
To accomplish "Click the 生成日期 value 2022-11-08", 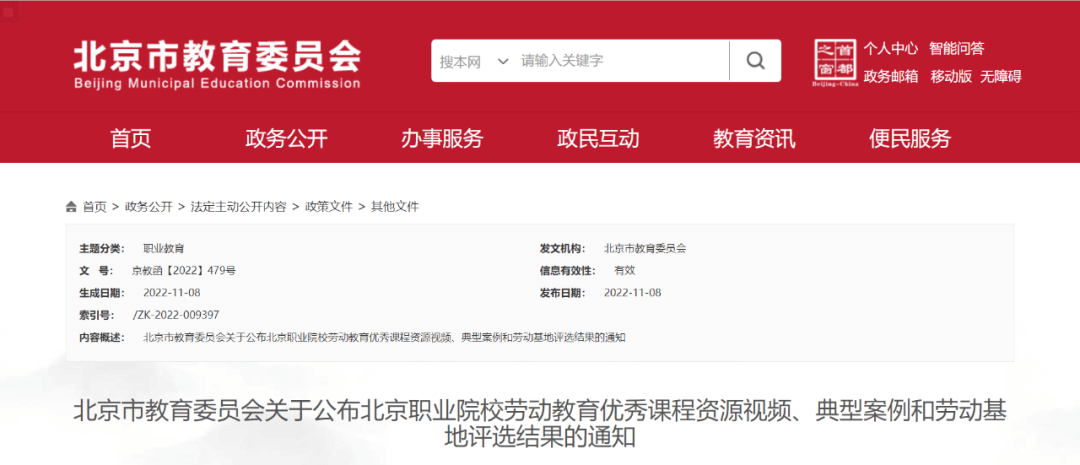I will click(x=172, y=293).
